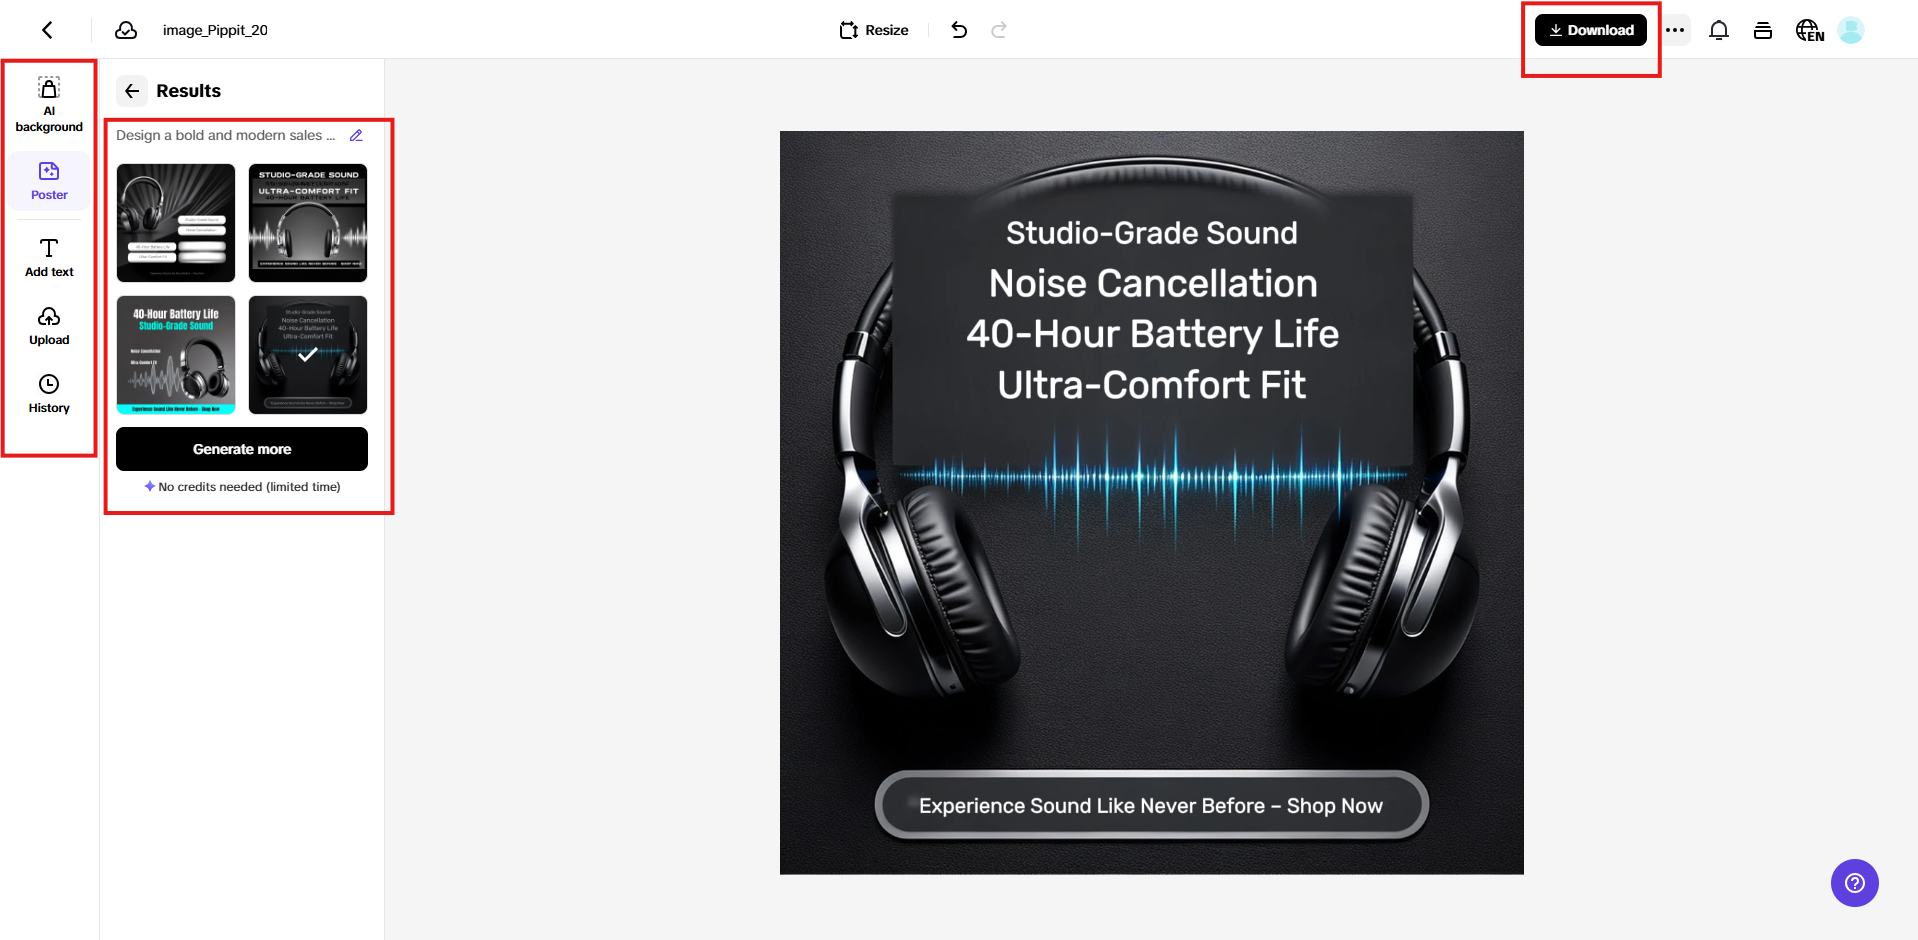Screen dimensions: 1918x940
Task: Open the AI background tool
Action: pos(49,104)
